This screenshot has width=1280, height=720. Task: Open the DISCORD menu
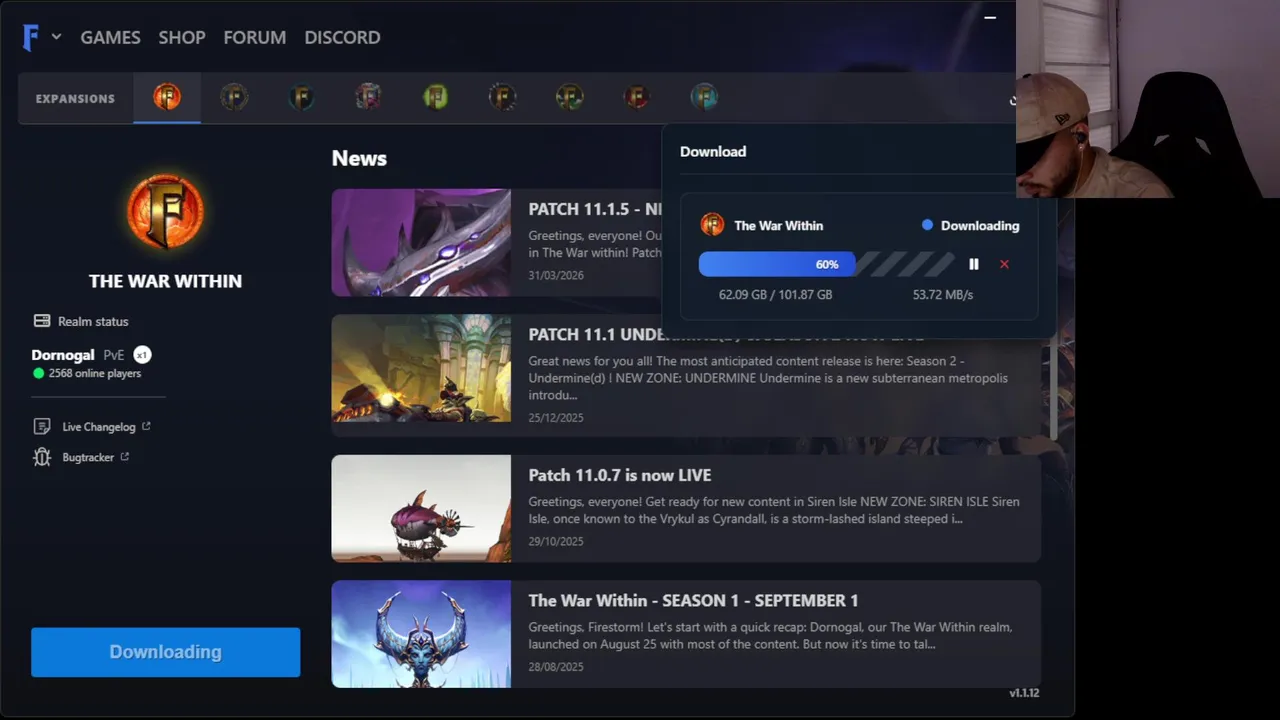pos(342,37)
